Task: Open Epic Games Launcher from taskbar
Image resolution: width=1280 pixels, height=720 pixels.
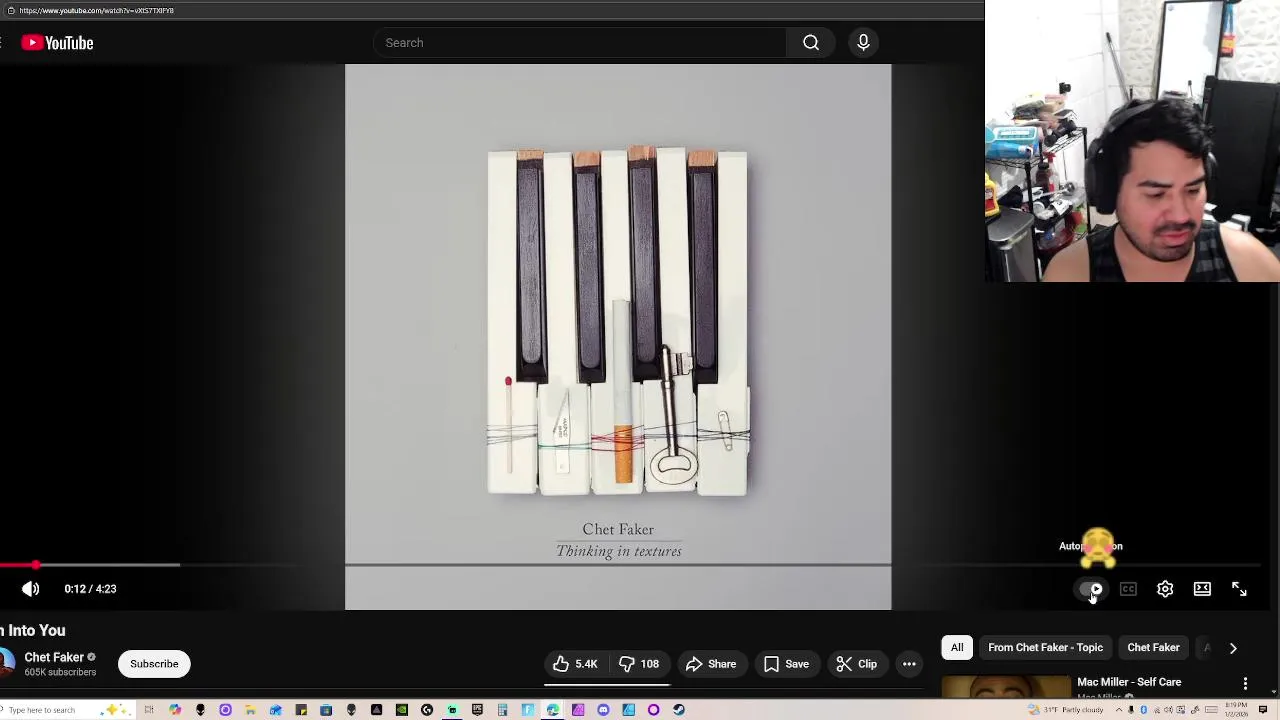Action: [x=477, y=710]
